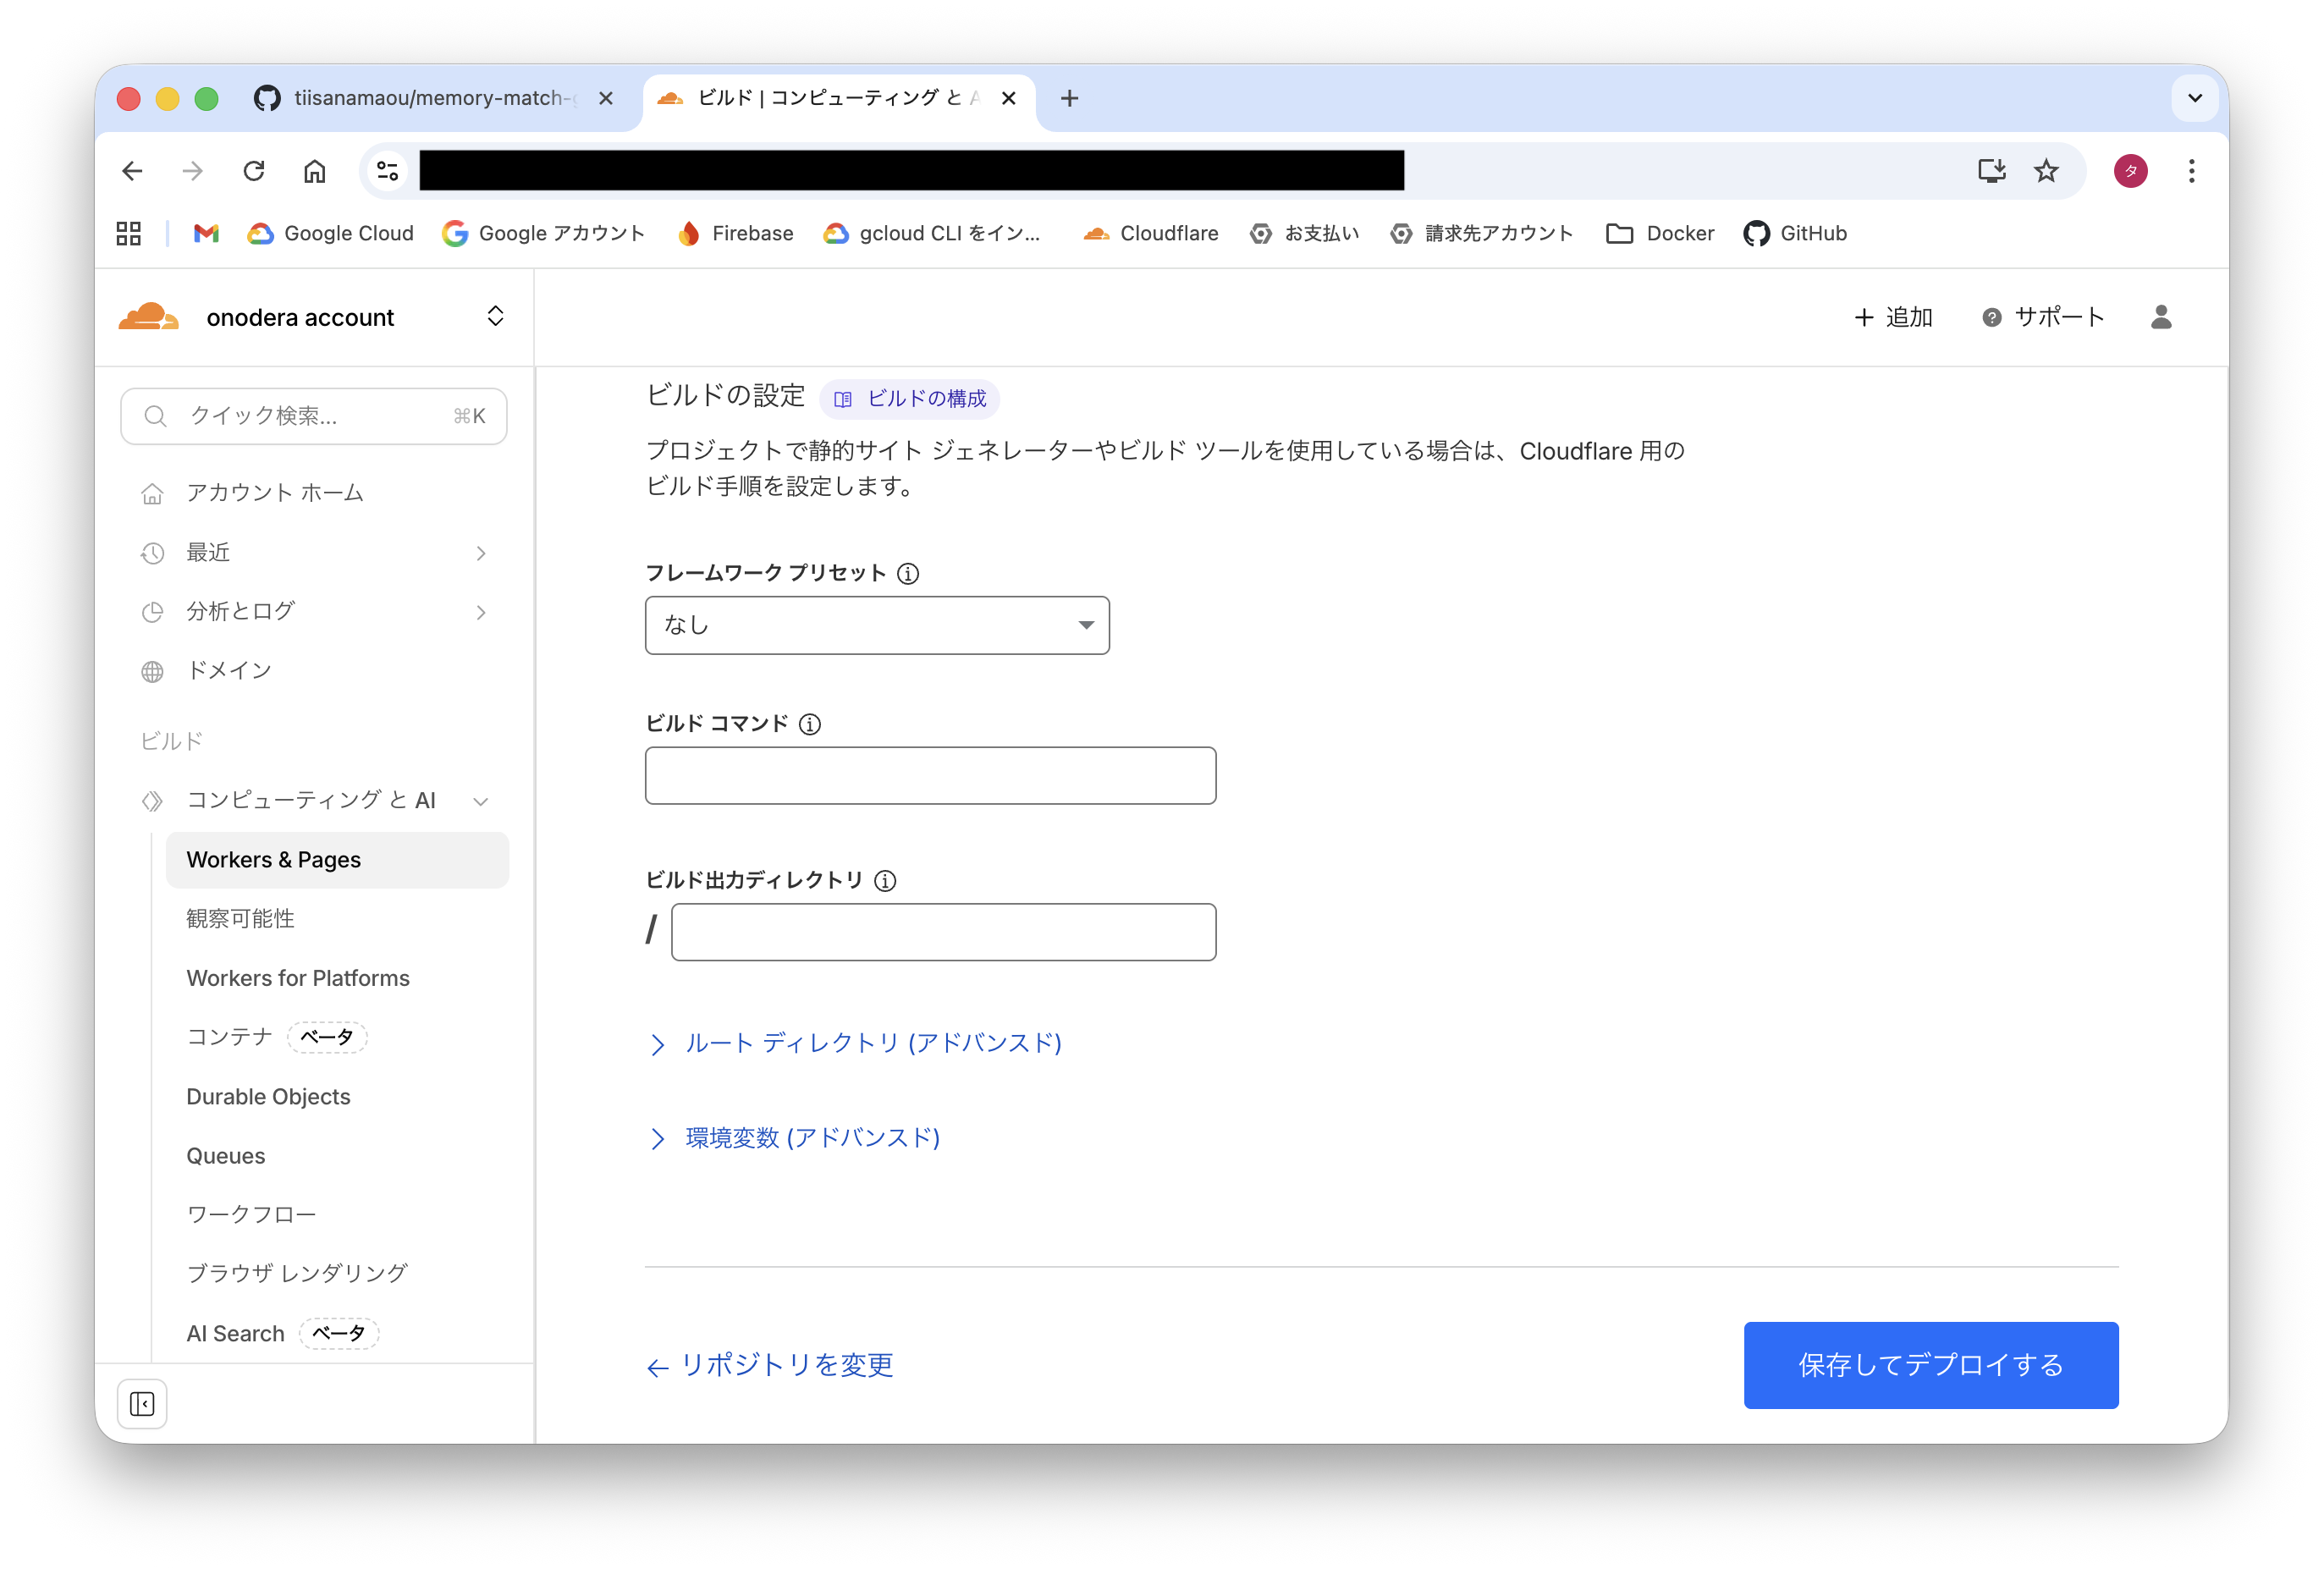
Task: Click the 保存してデプロイする button
Action: [x=1930, y=1365]
